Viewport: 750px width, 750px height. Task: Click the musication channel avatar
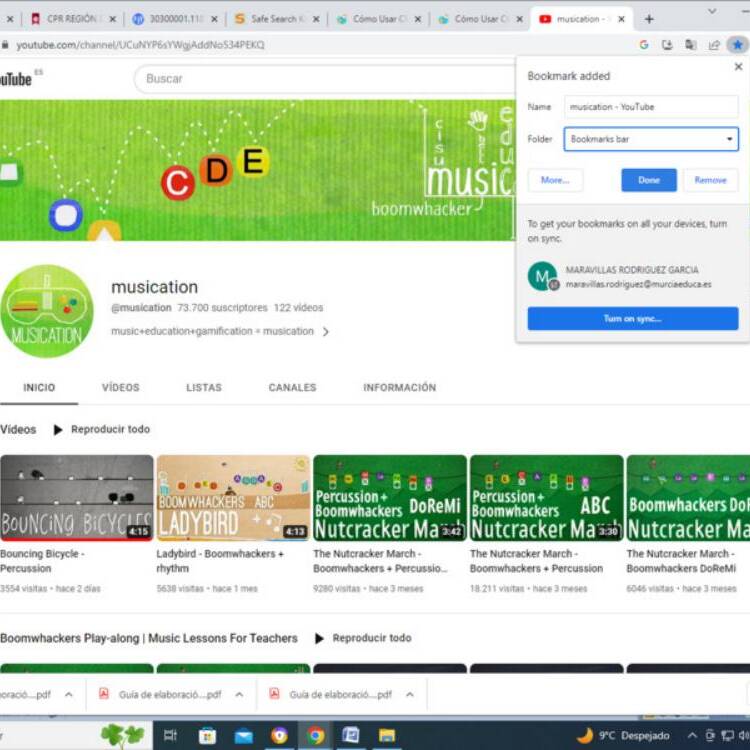(x=47, y=311)
